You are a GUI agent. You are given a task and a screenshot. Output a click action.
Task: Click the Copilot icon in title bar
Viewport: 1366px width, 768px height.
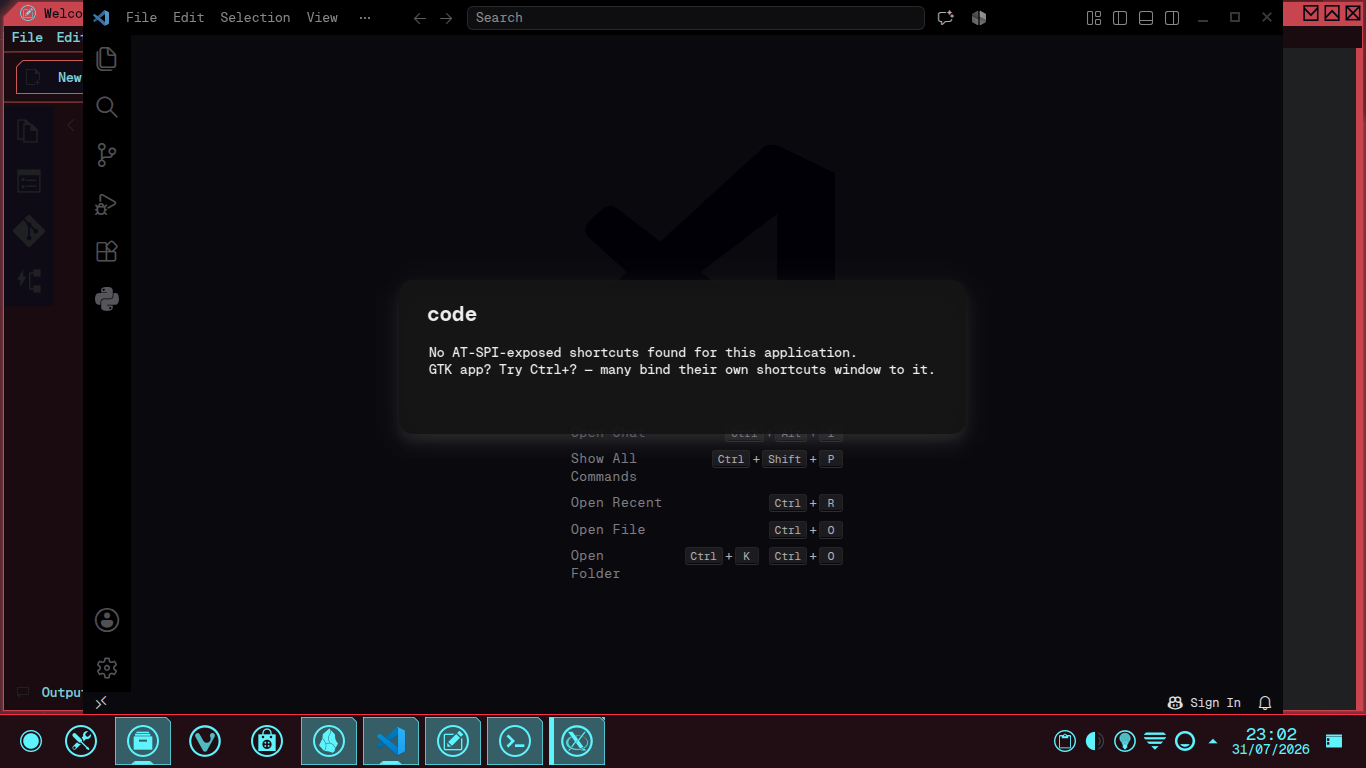click(x=979, y=18)
